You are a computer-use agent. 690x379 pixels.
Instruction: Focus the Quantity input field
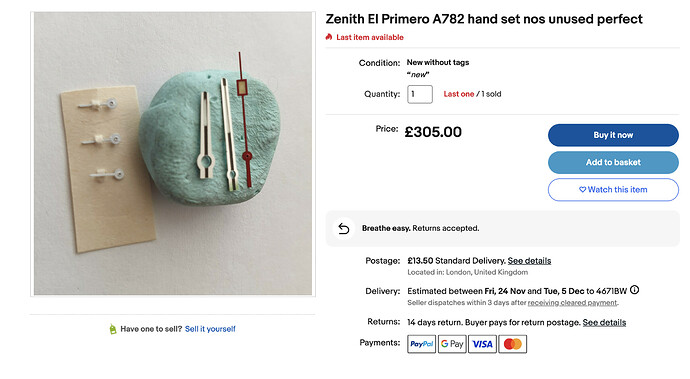[x=420, y=94]
